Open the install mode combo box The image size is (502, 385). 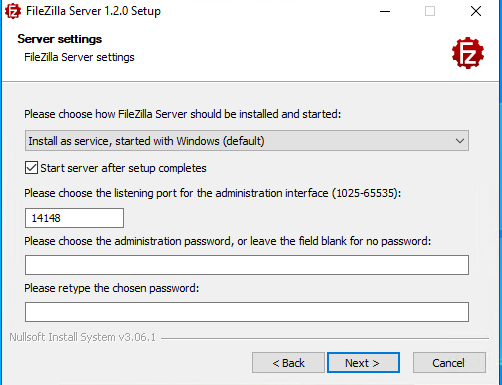tap(247, 141)
